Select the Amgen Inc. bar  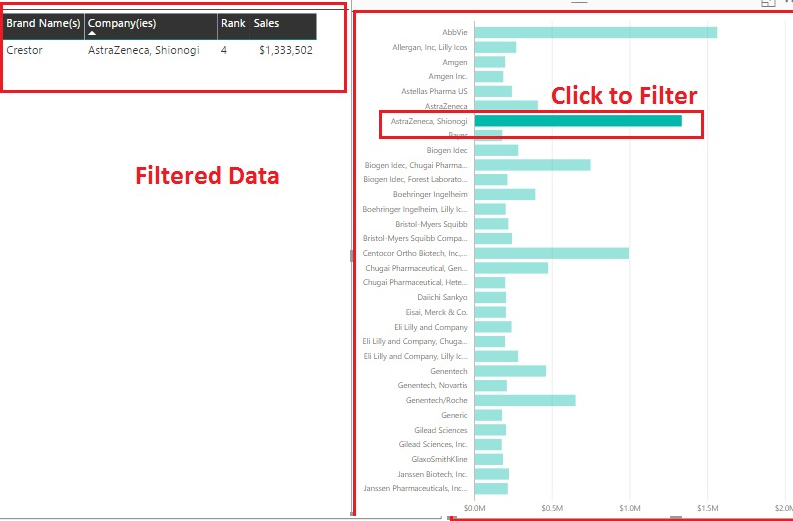[489, 77]
